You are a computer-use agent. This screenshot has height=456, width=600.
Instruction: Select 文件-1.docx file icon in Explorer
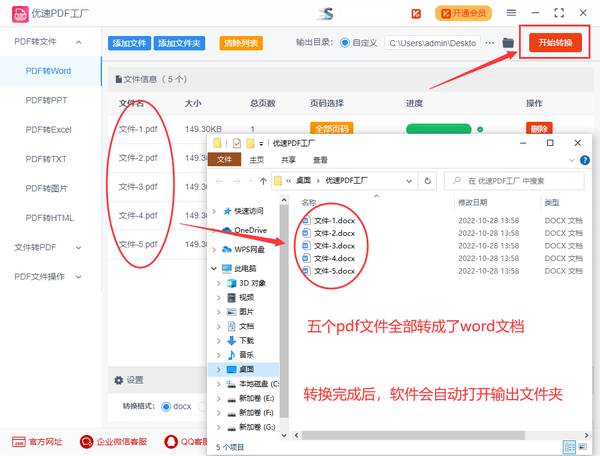click(306, 220)
